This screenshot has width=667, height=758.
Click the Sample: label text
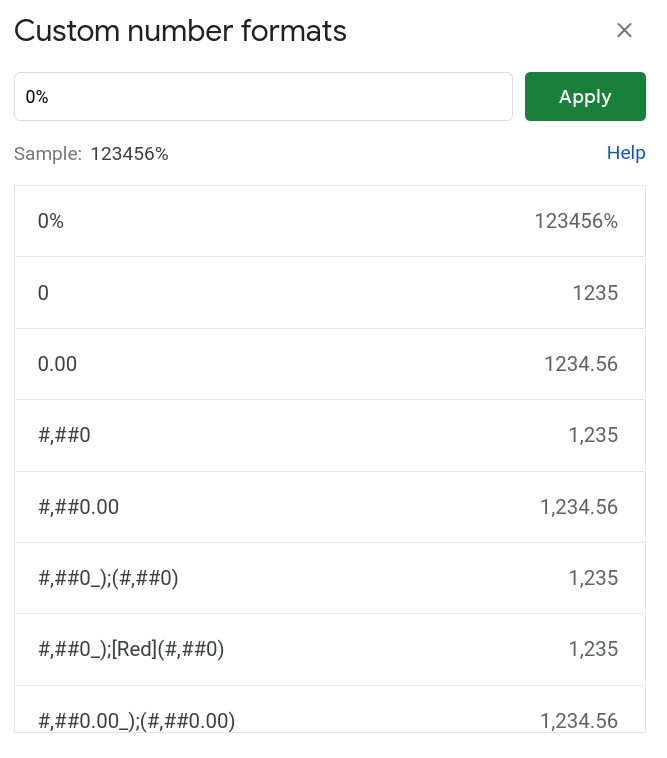coord(48,154)
